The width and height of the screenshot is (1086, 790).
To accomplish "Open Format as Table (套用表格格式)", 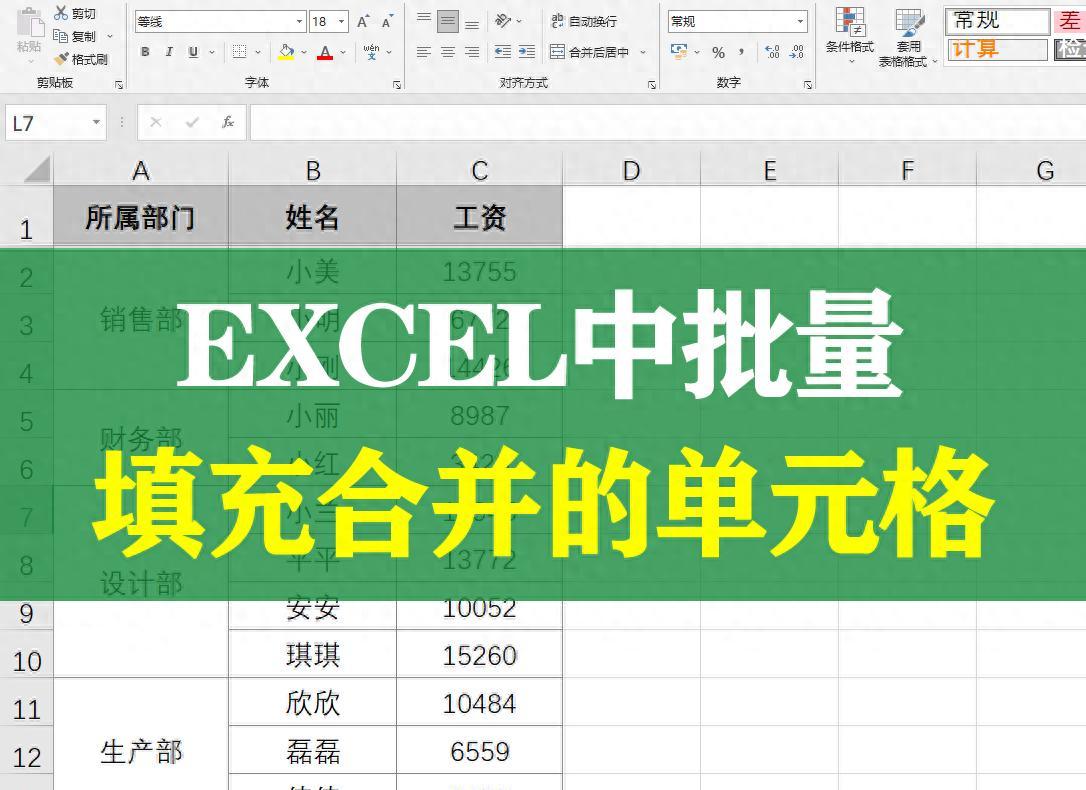I will [x=907, y=38].
